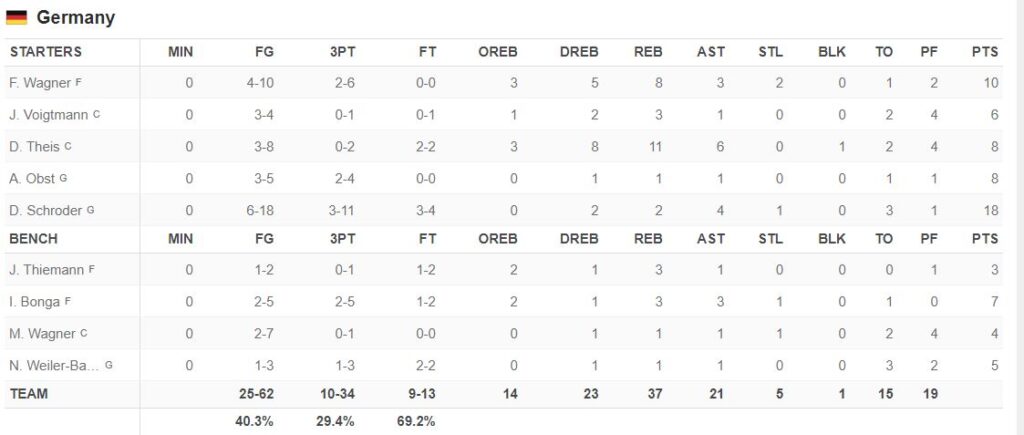1024x435 pixels.
Task: Click the 3PT header in starters row
Action: pos(342,52)
